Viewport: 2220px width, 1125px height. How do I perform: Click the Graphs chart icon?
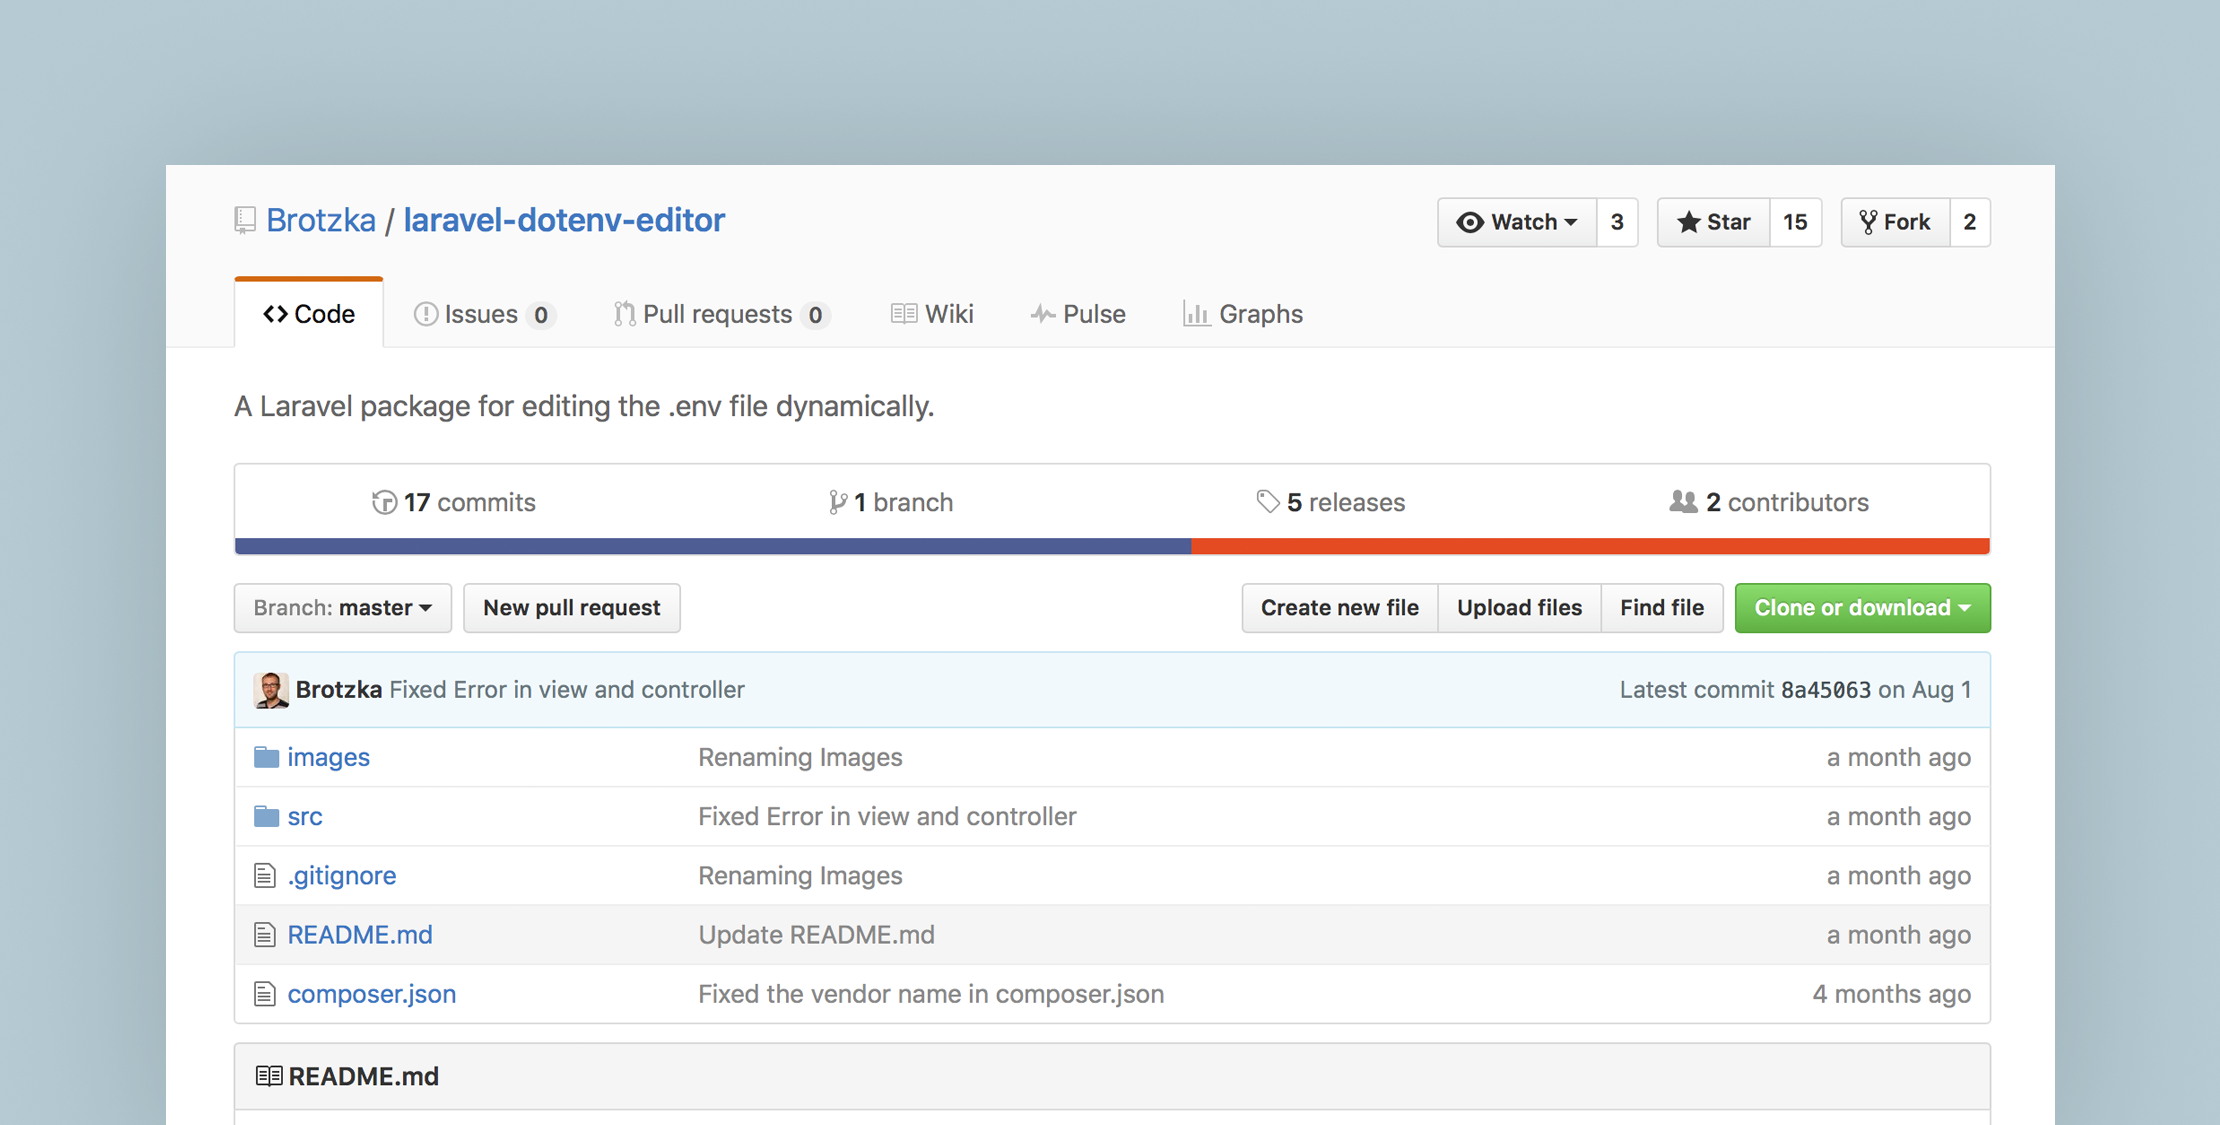(x=1196, y=314)
